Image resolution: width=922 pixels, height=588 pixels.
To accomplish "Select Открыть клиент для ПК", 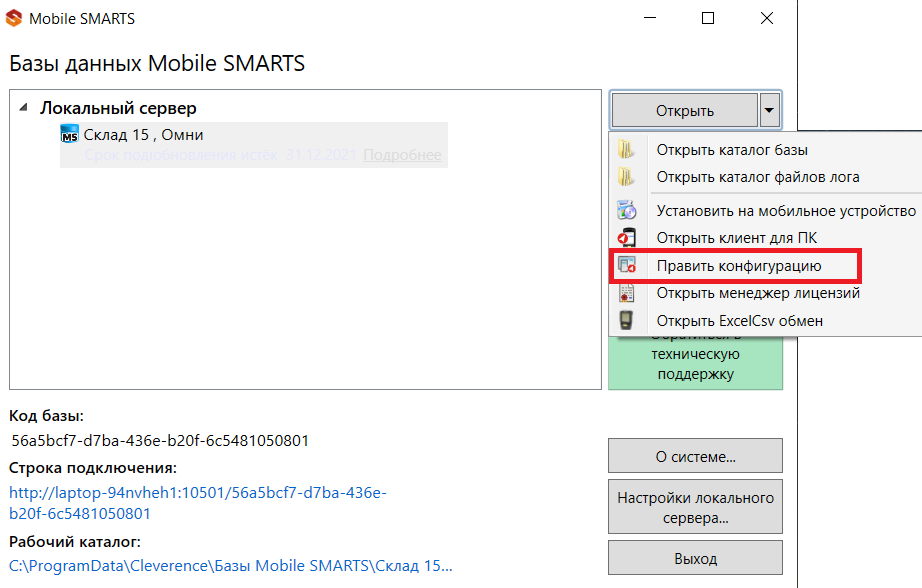I will [766, 238].
